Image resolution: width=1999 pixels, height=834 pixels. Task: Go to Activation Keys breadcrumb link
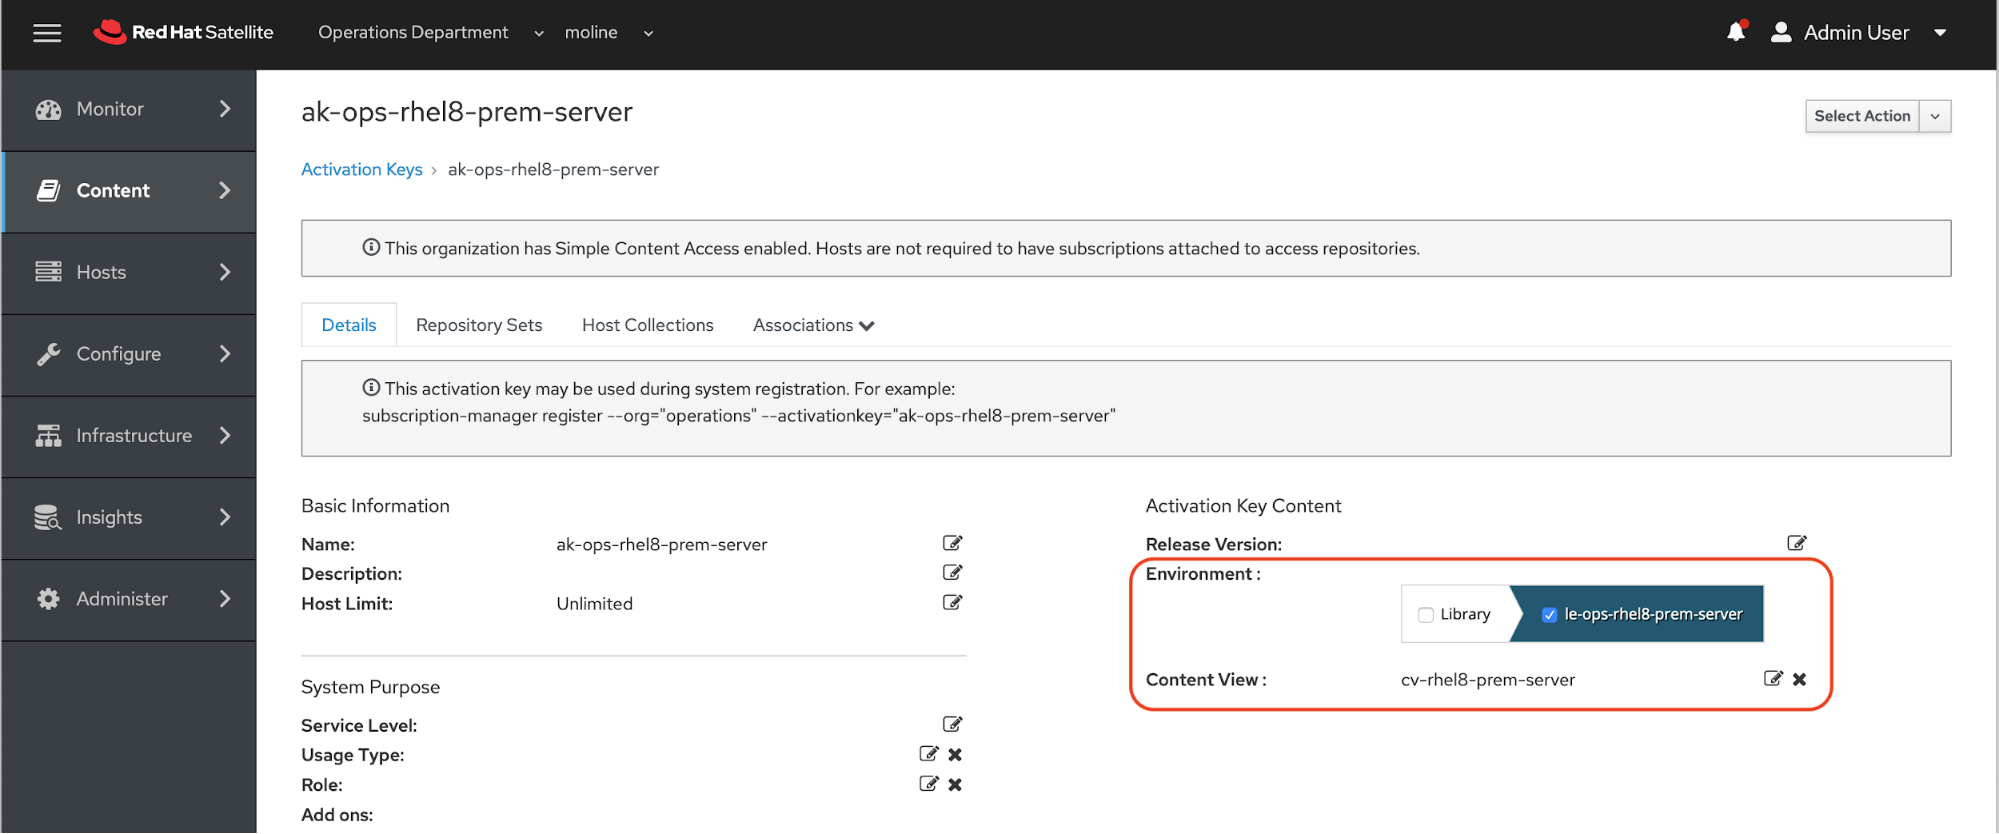(362, 169)
